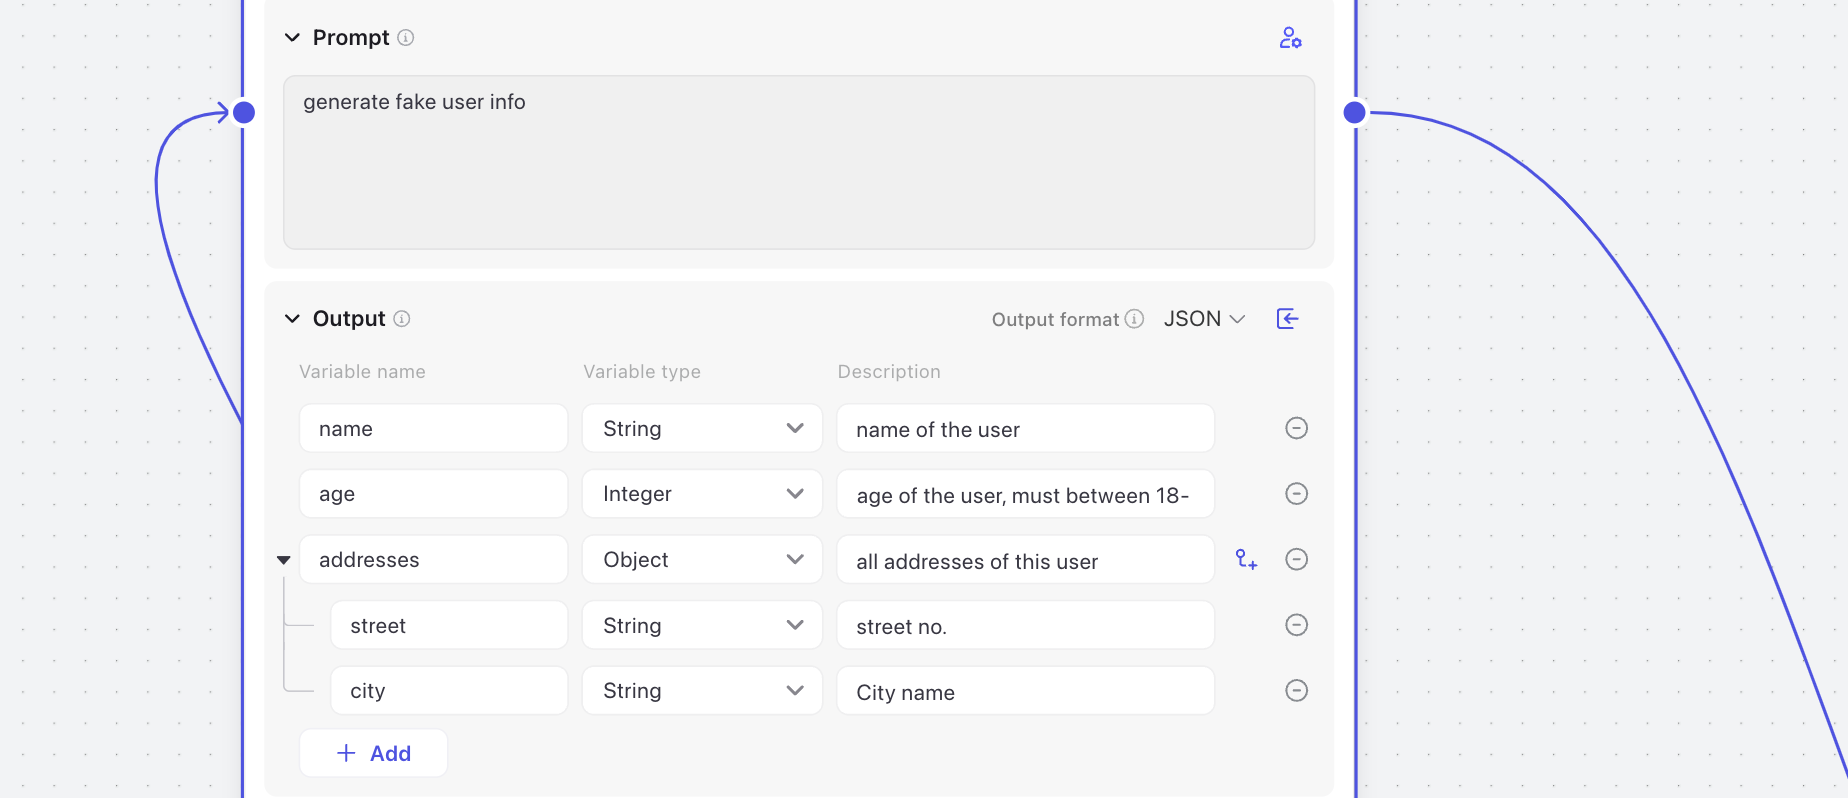Viewport: 1848px width, 798px height.
Task: Remove the city sub-field row
Action: (x=1296, y=691)
